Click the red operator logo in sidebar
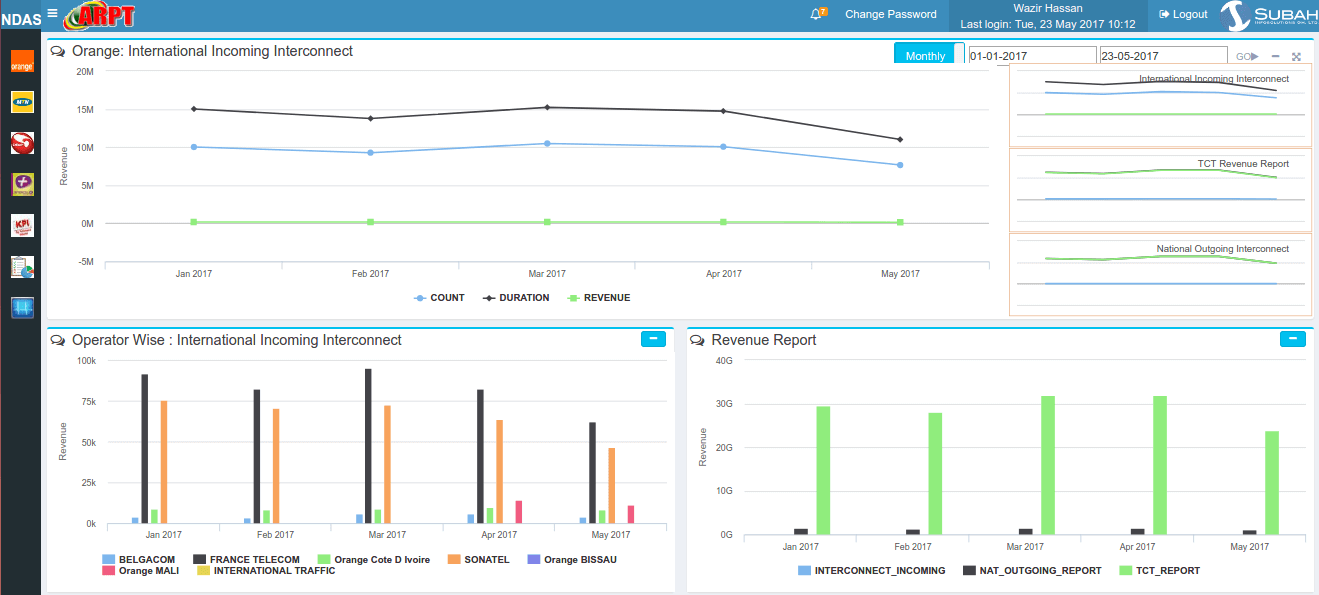Screen dimensions: 1319x595 click(22, 143)
